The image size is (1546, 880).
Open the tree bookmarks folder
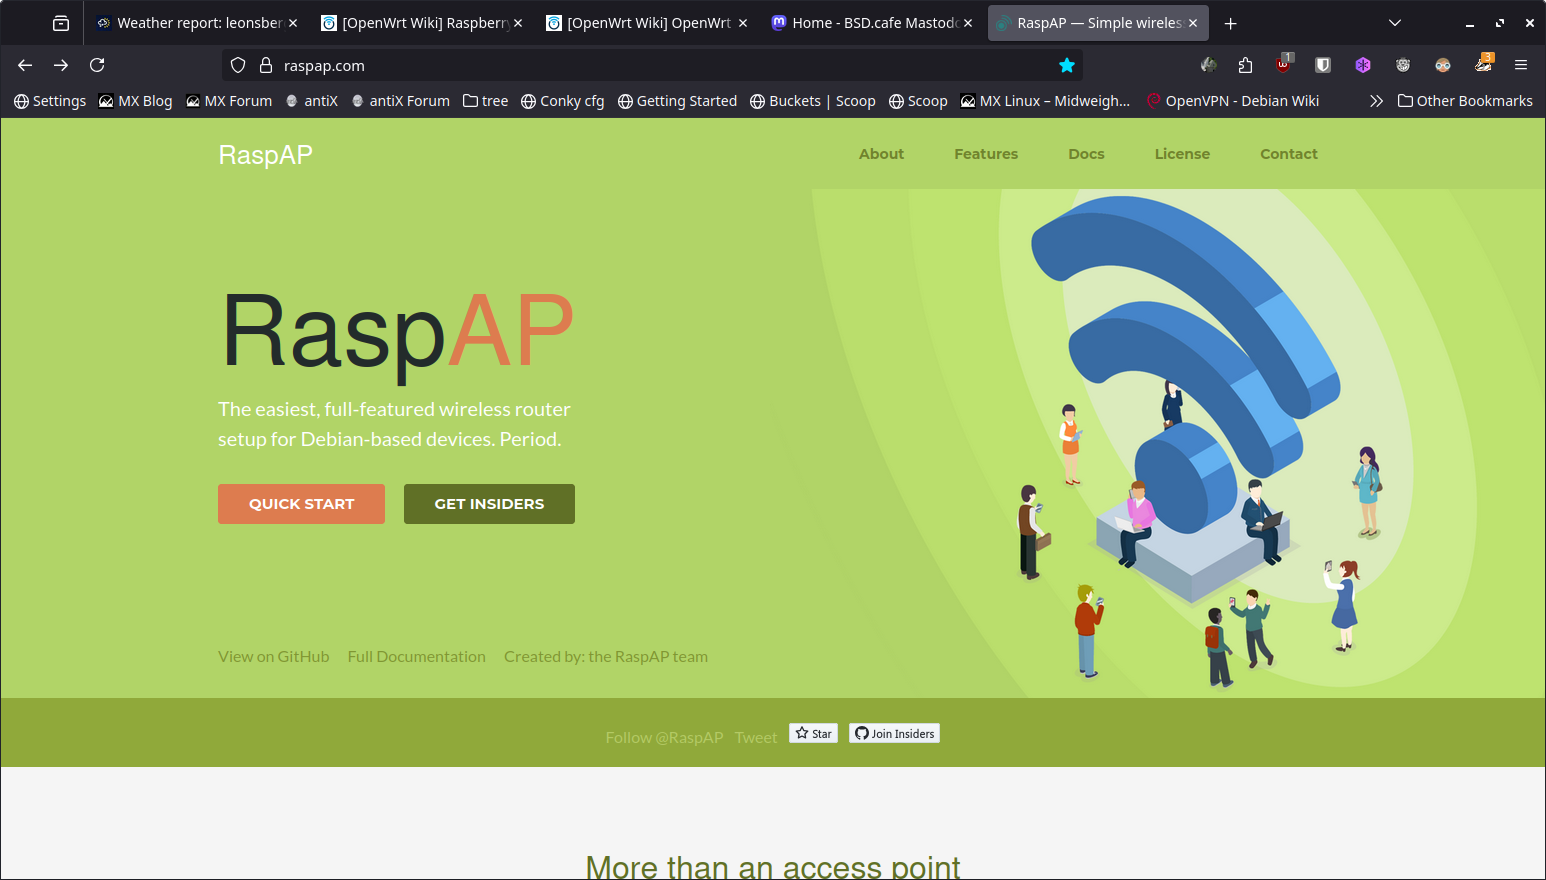[x=485, y=101]
